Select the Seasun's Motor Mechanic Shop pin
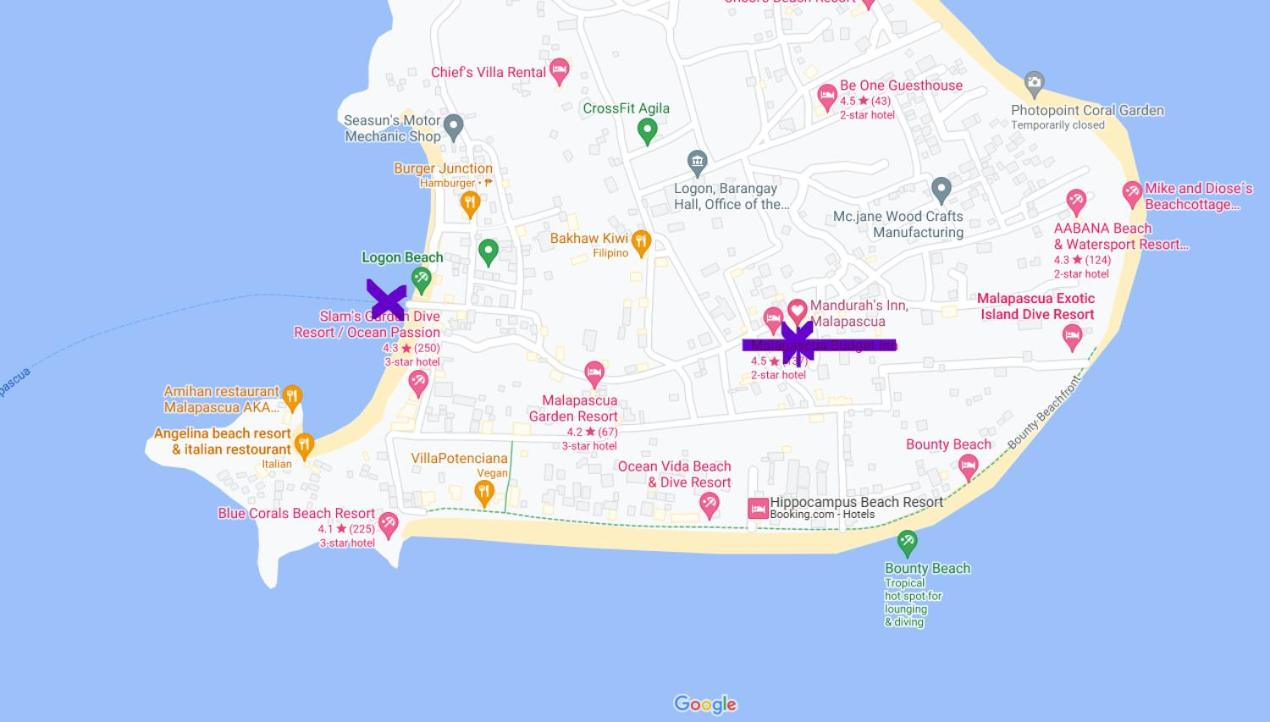This screenshot has height=722, width=1270. (453, 127)
